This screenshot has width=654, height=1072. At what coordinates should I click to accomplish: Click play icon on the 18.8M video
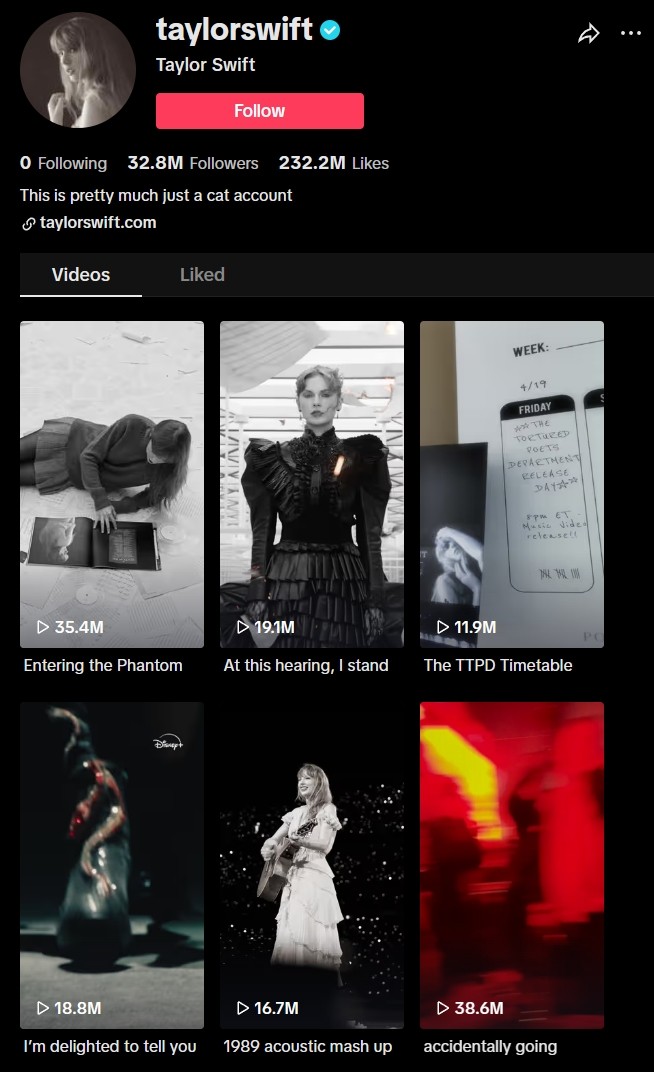[x=42, y=1008]
